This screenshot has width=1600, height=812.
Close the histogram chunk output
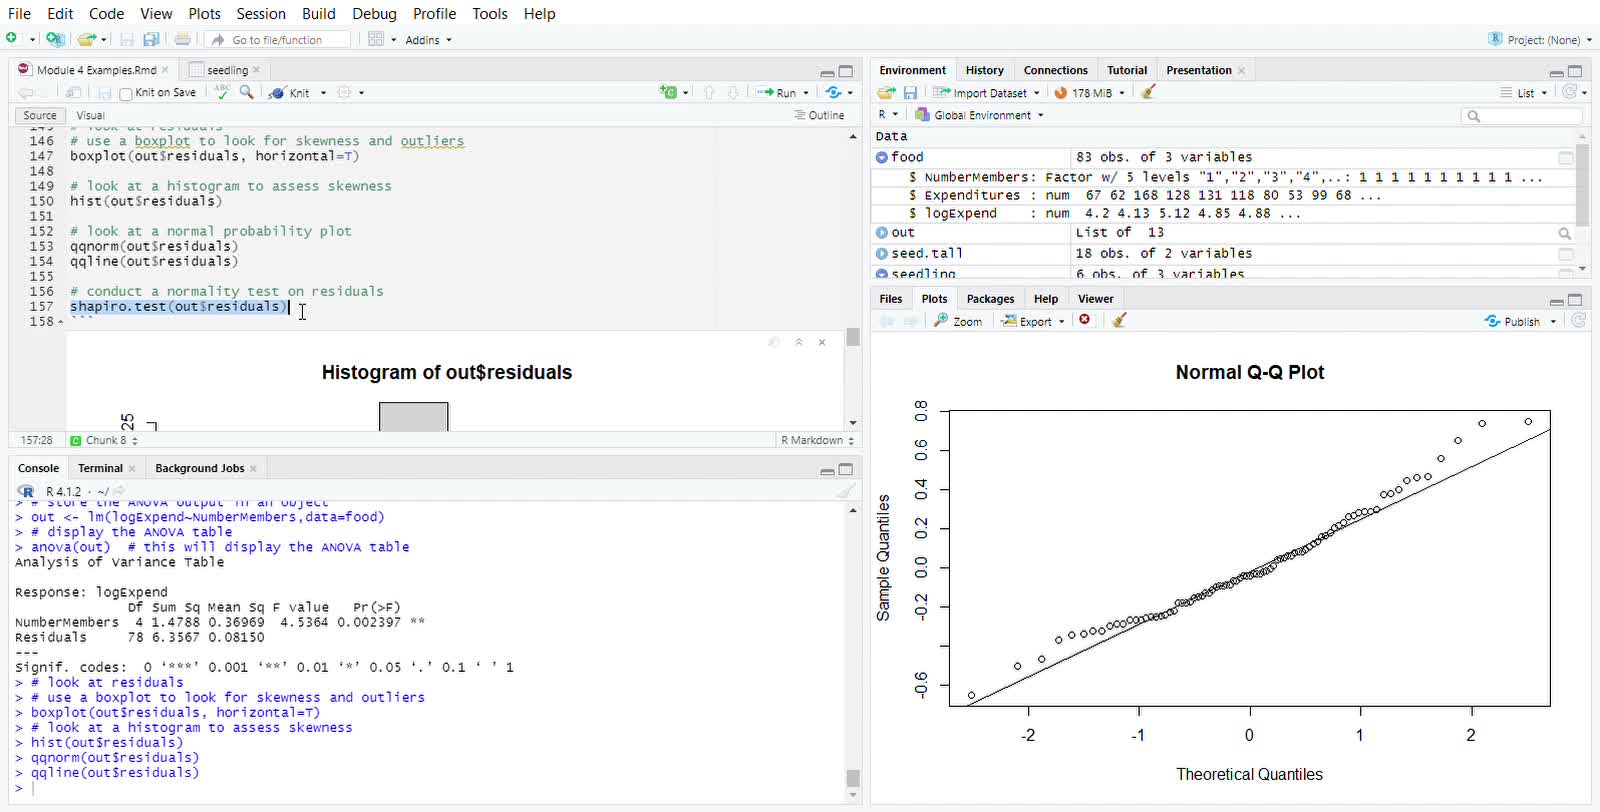[822, 342]
